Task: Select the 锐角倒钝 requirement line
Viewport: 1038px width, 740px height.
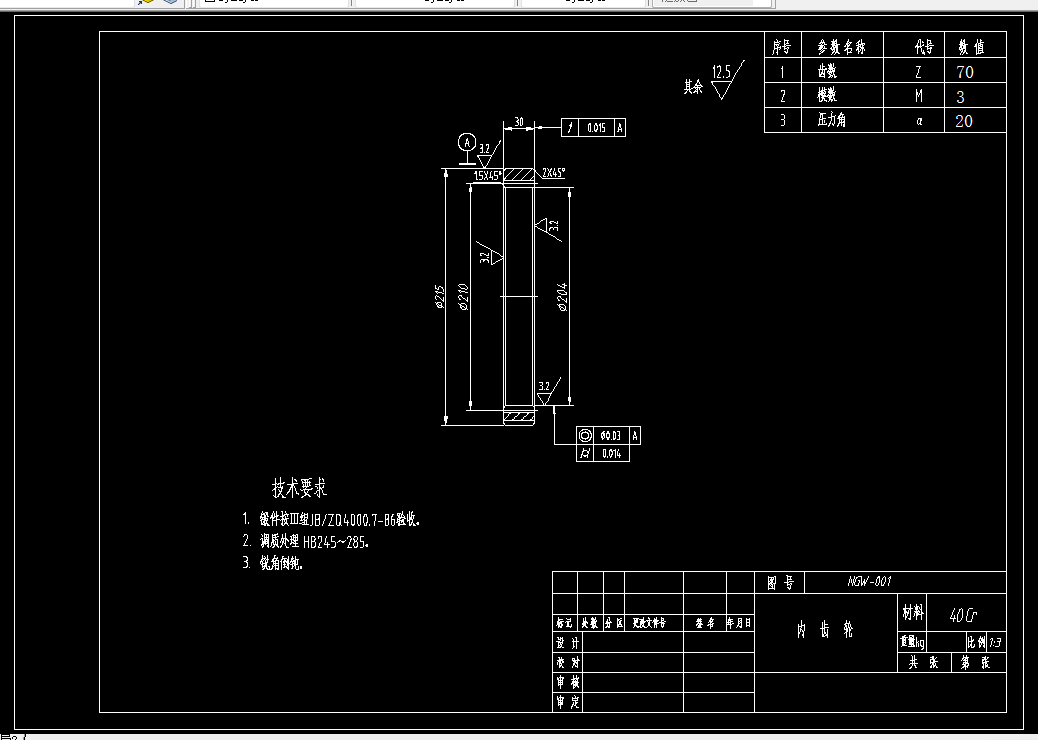Action: [x=281, y=563]
